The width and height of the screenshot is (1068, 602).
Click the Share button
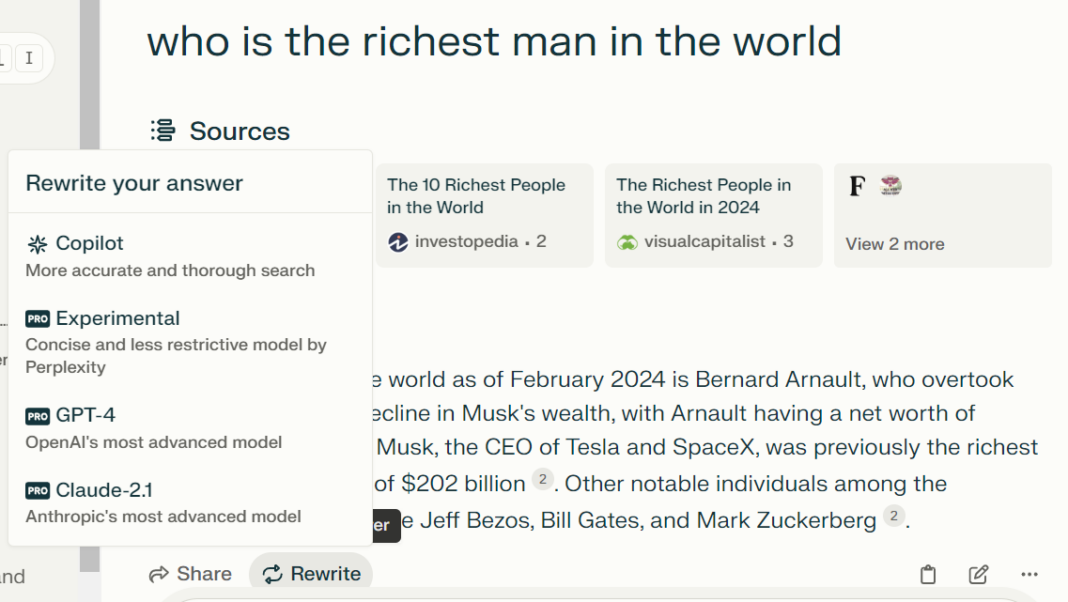click(190, 573)
